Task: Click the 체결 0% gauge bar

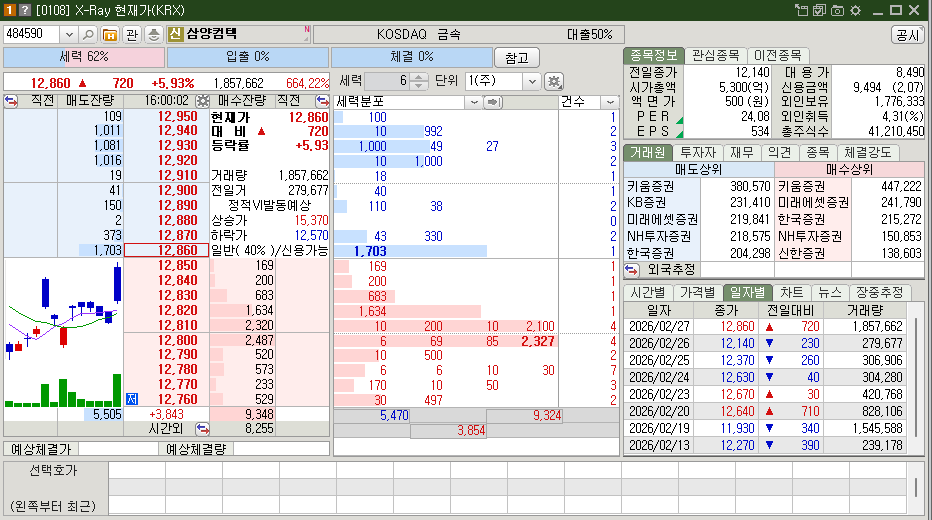Action: (412, 57)
